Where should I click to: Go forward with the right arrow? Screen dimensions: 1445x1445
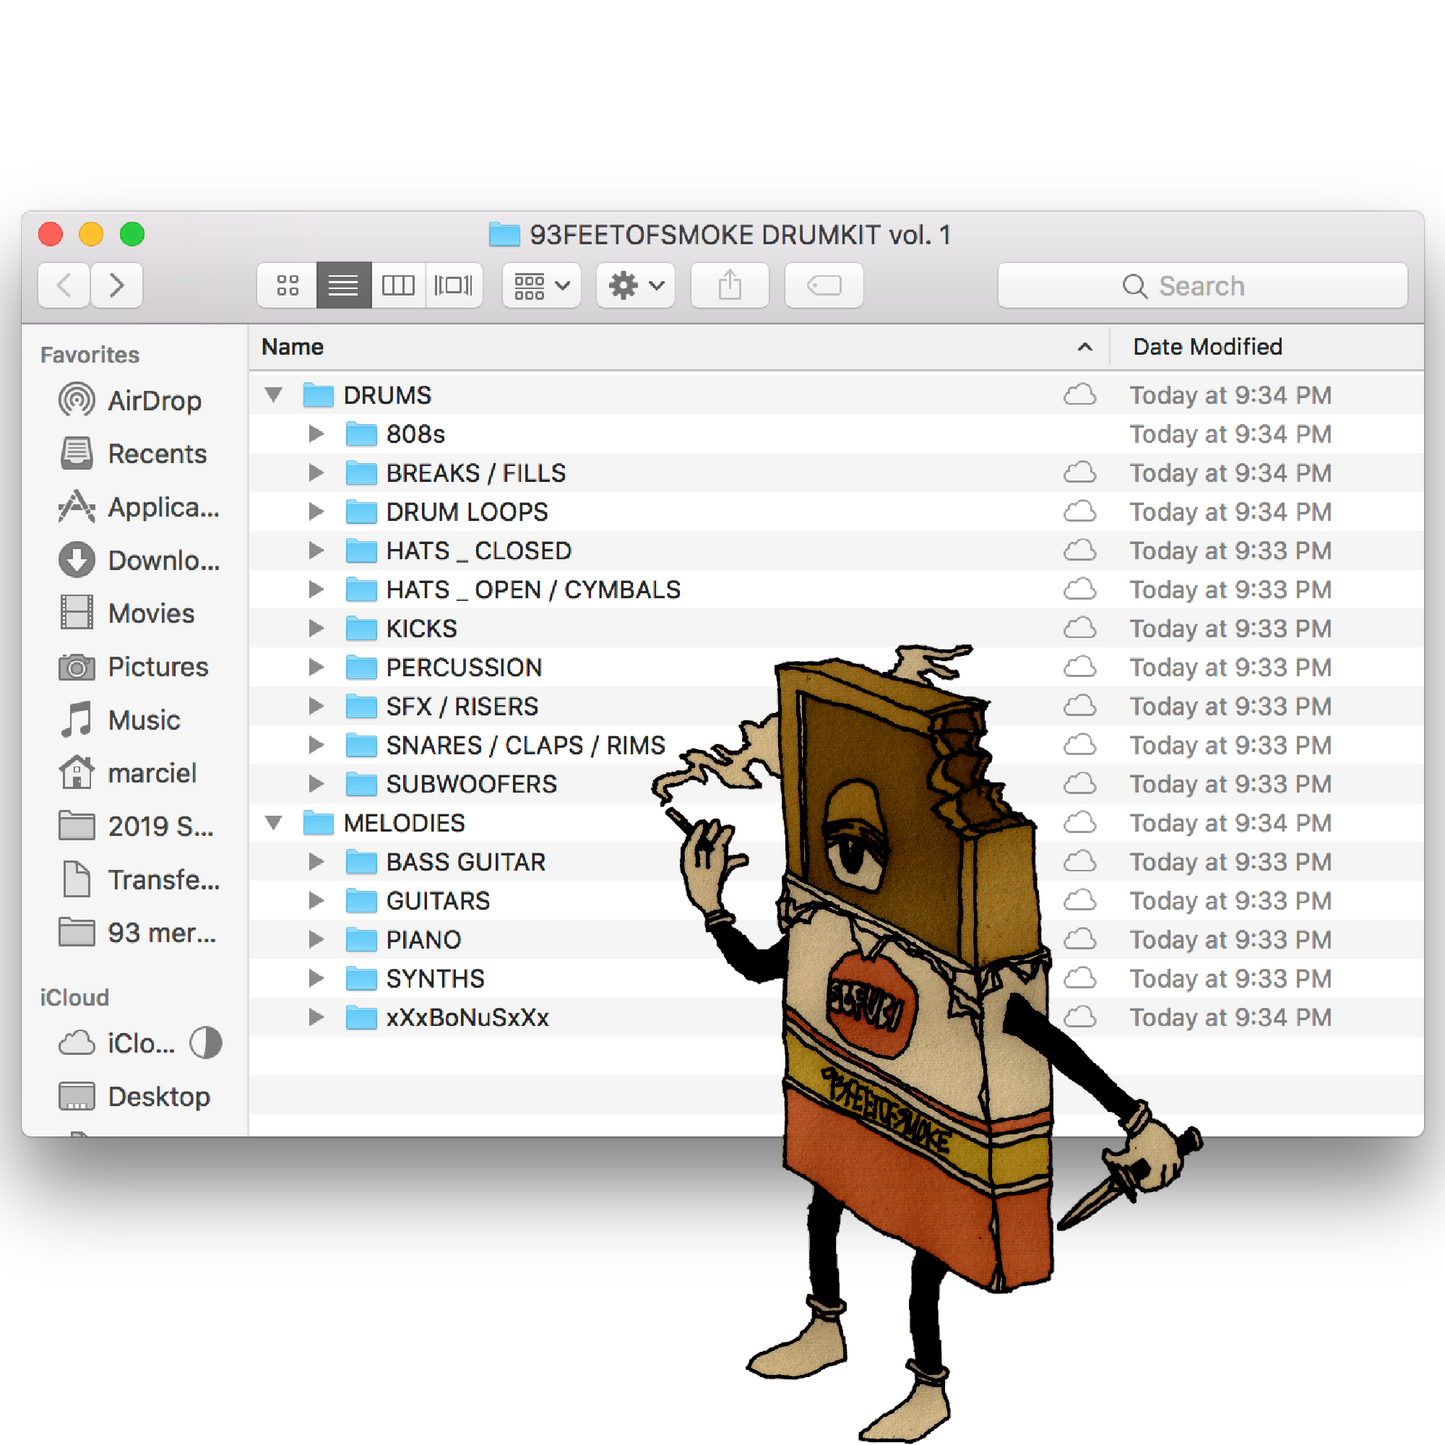(117, 286)
